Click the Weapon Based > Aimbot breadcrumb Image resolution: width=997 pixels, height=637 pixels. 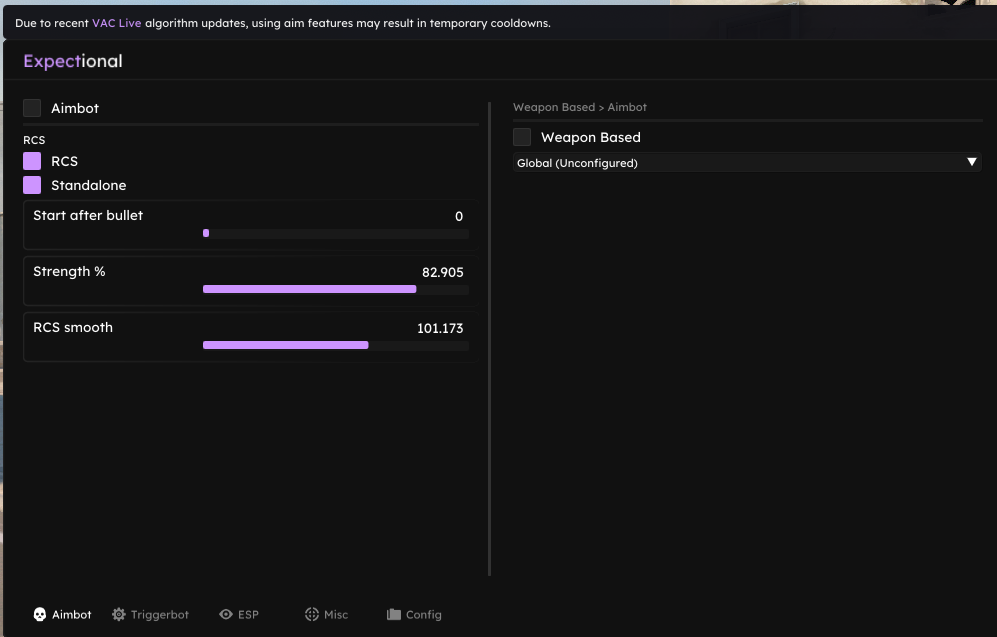tap(580, 107)
